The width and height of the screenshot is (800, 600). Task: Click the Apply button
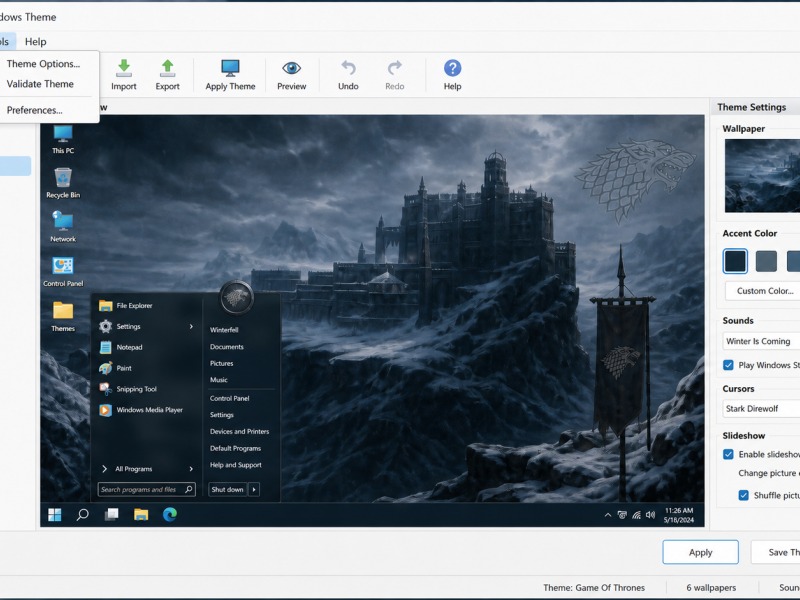point(701,552)
